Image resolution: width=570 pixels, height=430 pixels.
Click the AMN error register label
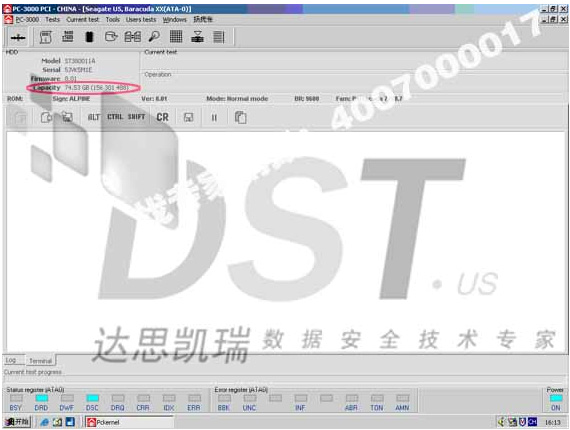click(402, 408)
